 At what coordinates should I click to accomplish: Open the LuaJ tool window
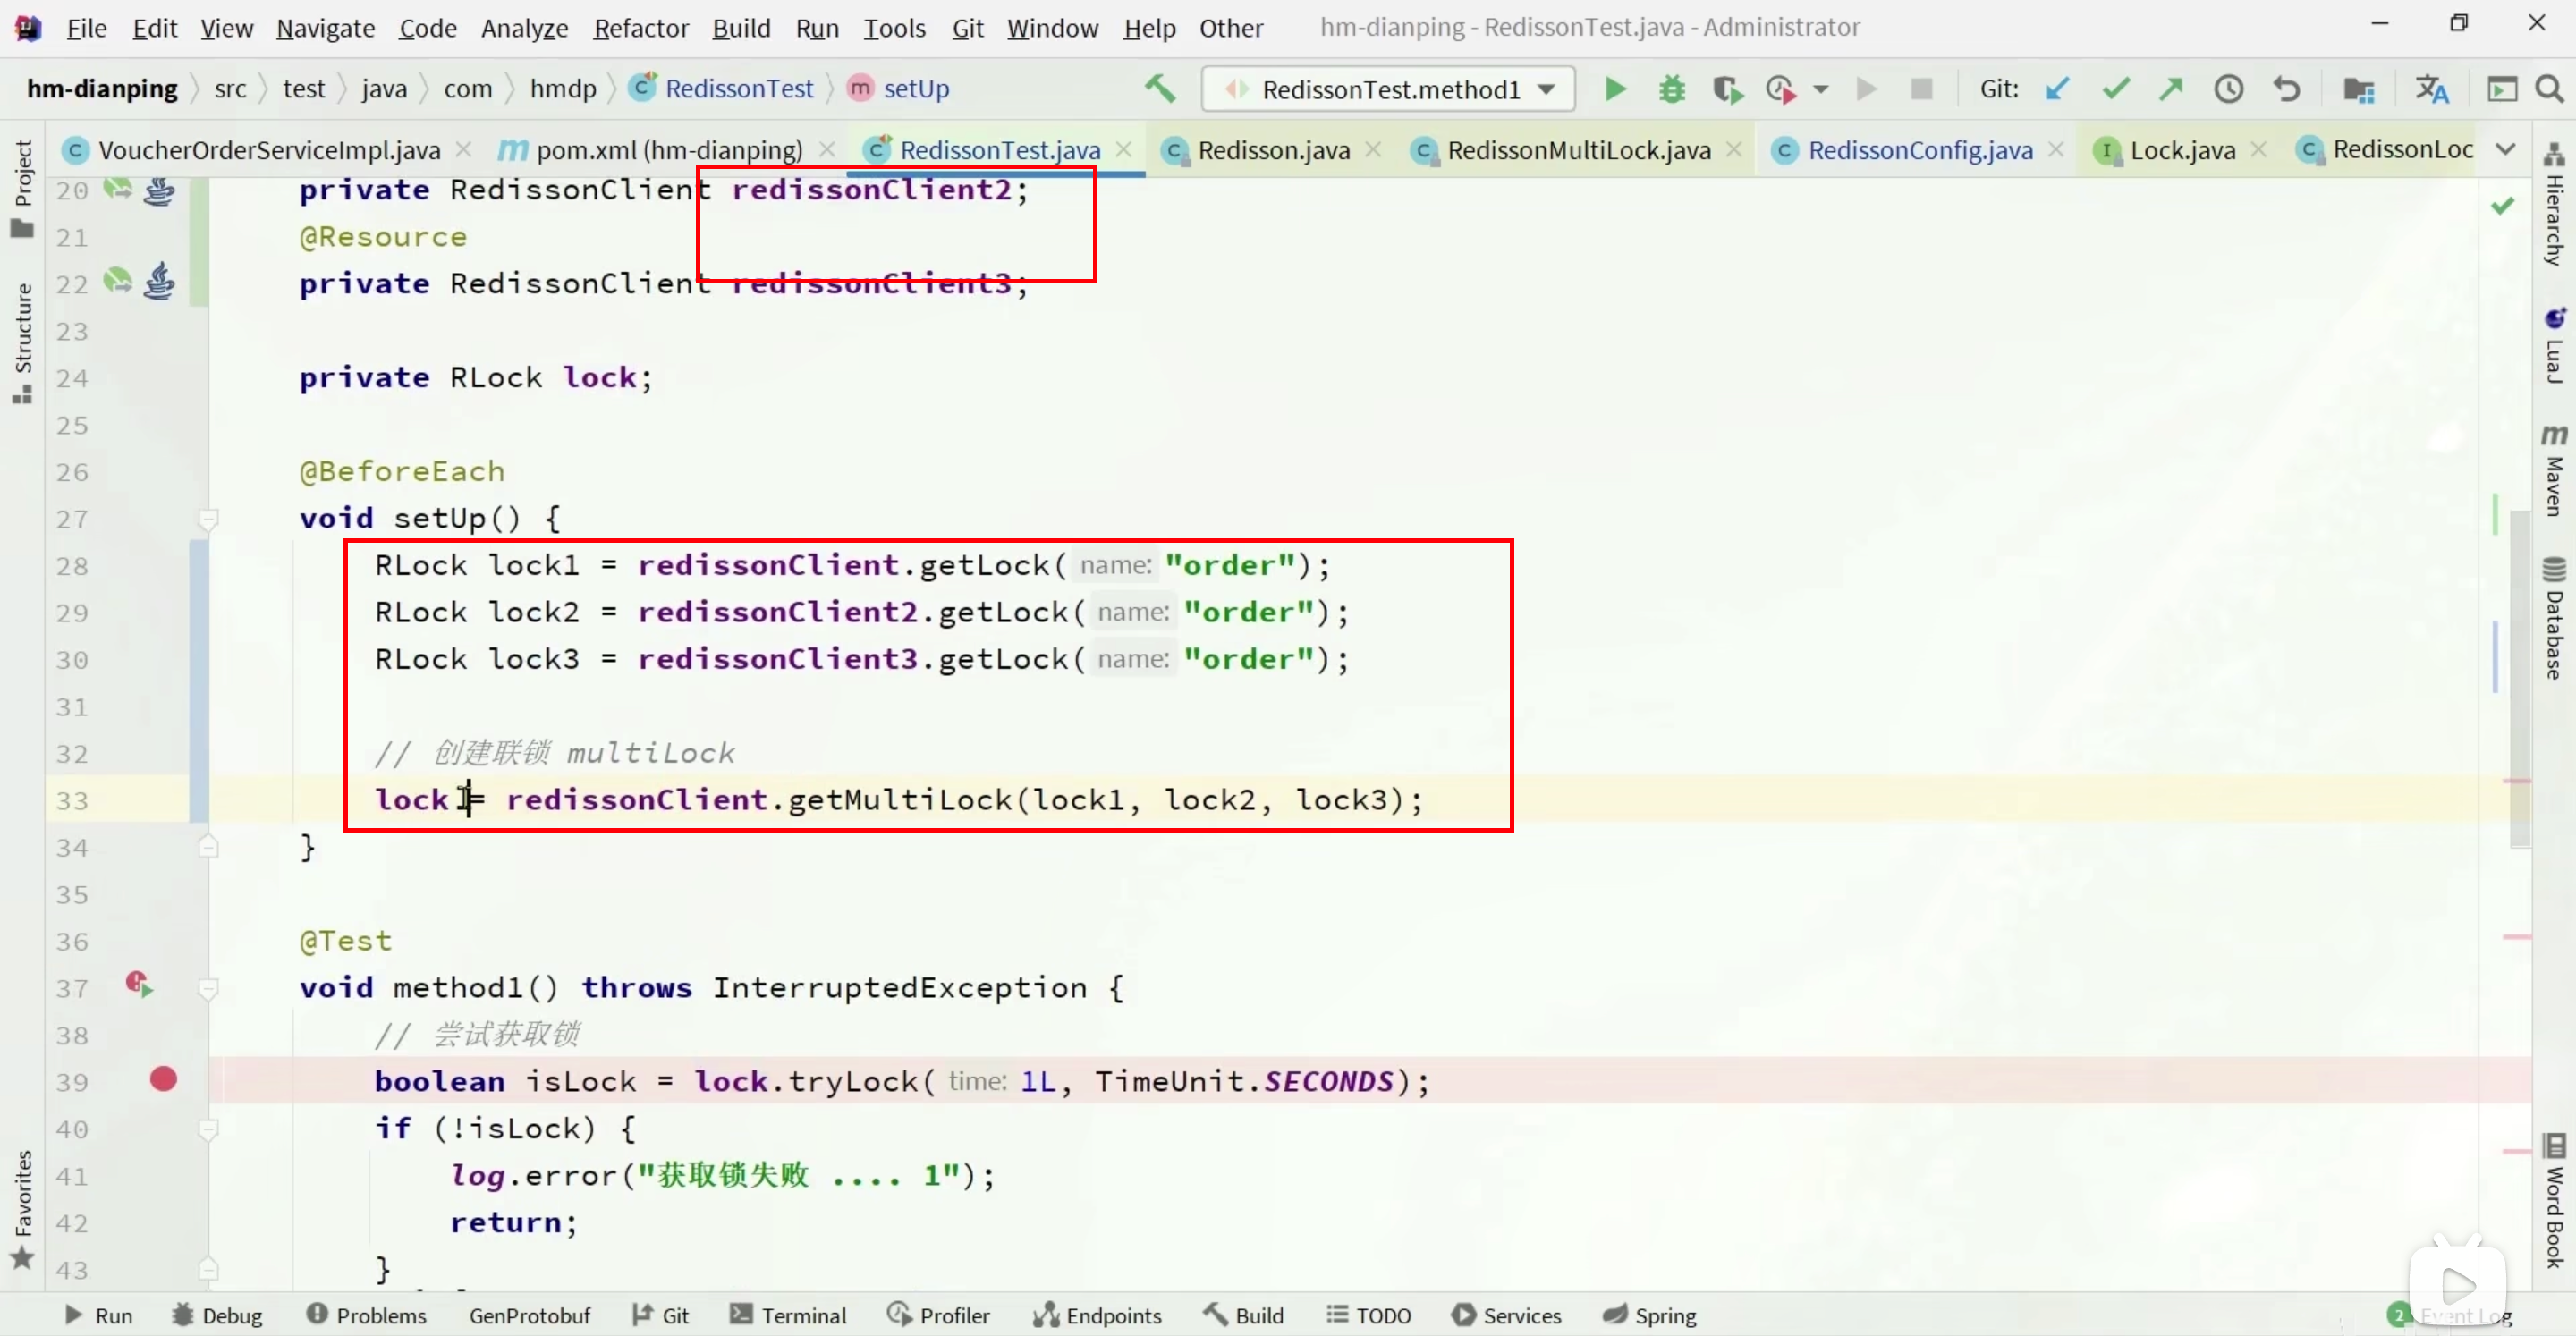pyautogui.click(x=2554, y=346)
